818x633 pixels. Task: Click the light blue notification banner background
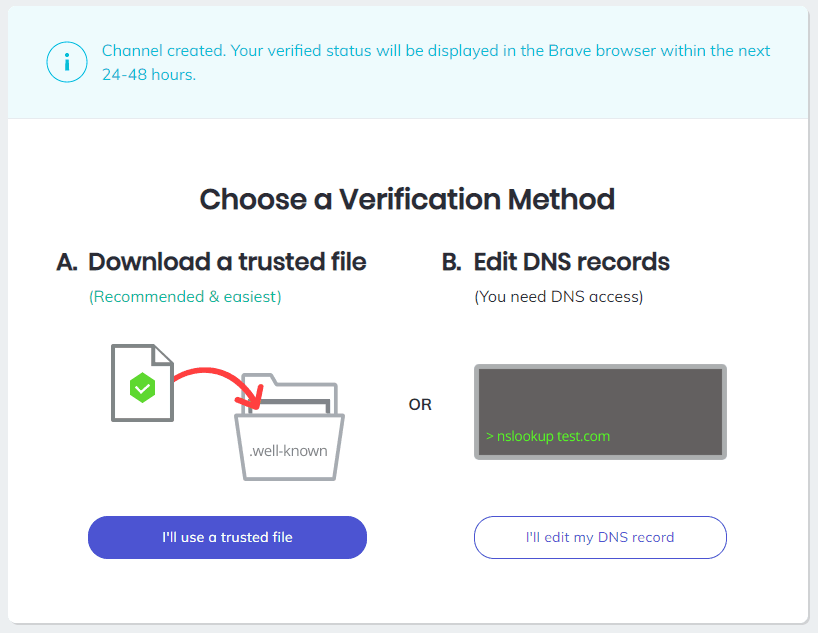[408, 63]
